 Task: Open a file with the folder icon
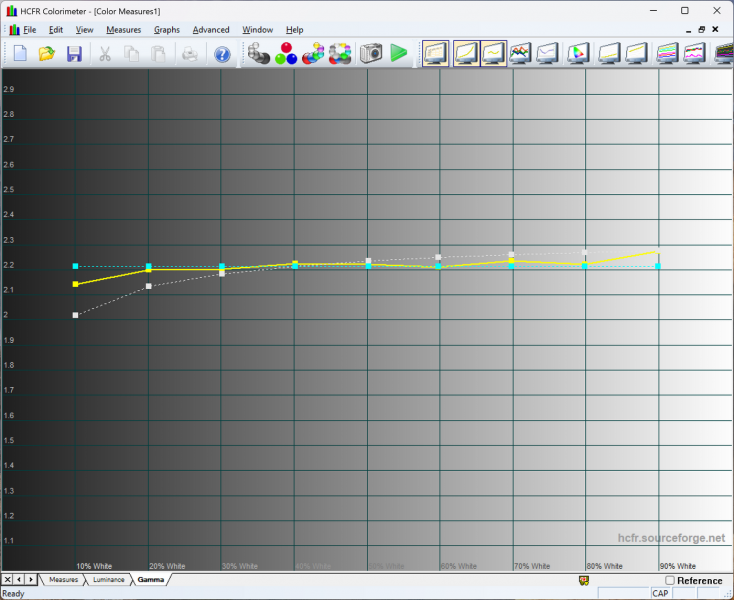click(x=46, y=54)
